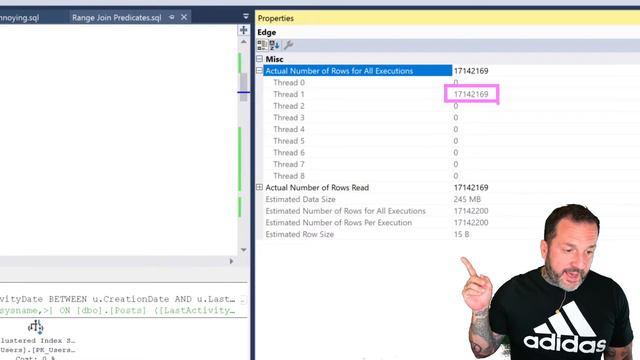Select Estimated Number of Rows for All Executions
Viewport: 640px width, 360px height.
[x=346, y=211]
